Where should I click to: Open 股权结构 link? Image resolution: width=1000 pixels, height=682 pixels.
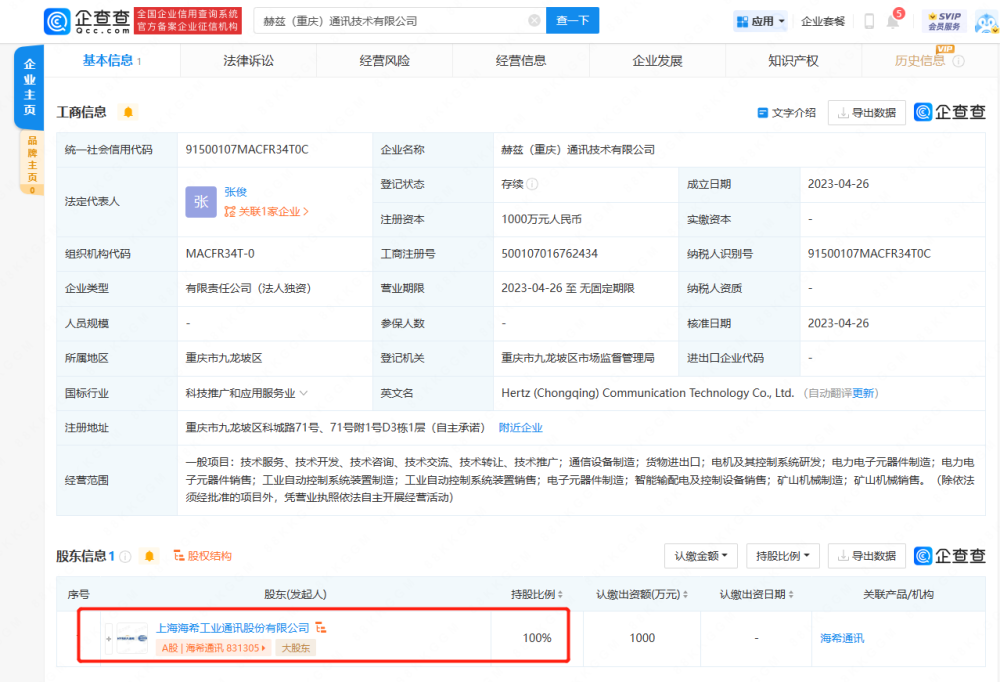tap(203, 556)
